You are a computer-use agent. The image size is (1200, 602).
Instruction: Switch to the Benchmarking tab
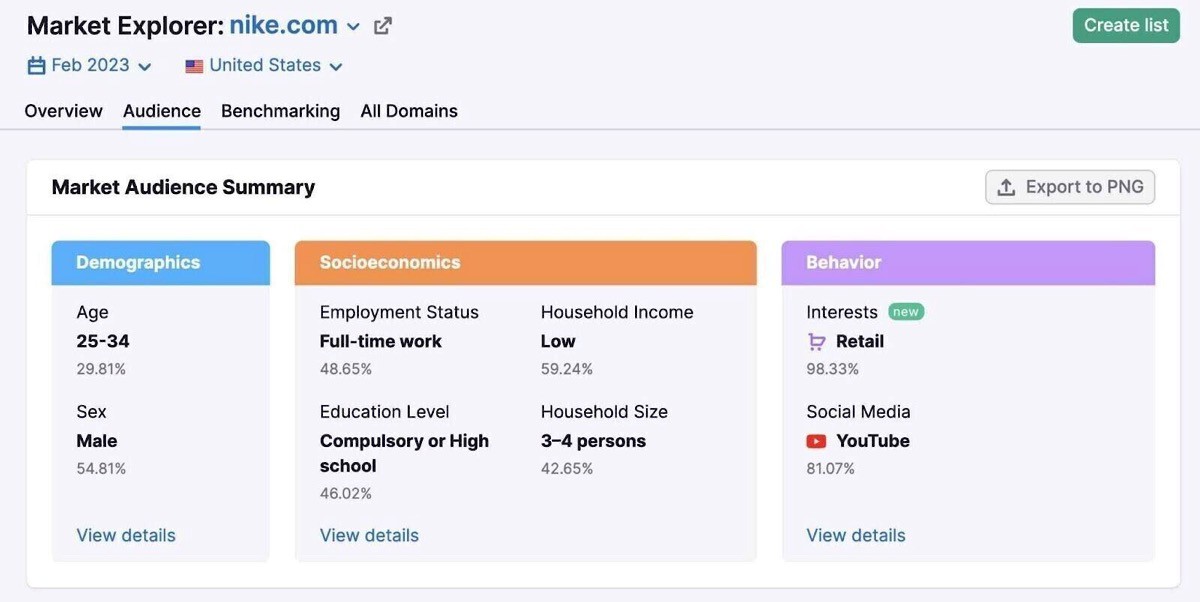[280, 111]
